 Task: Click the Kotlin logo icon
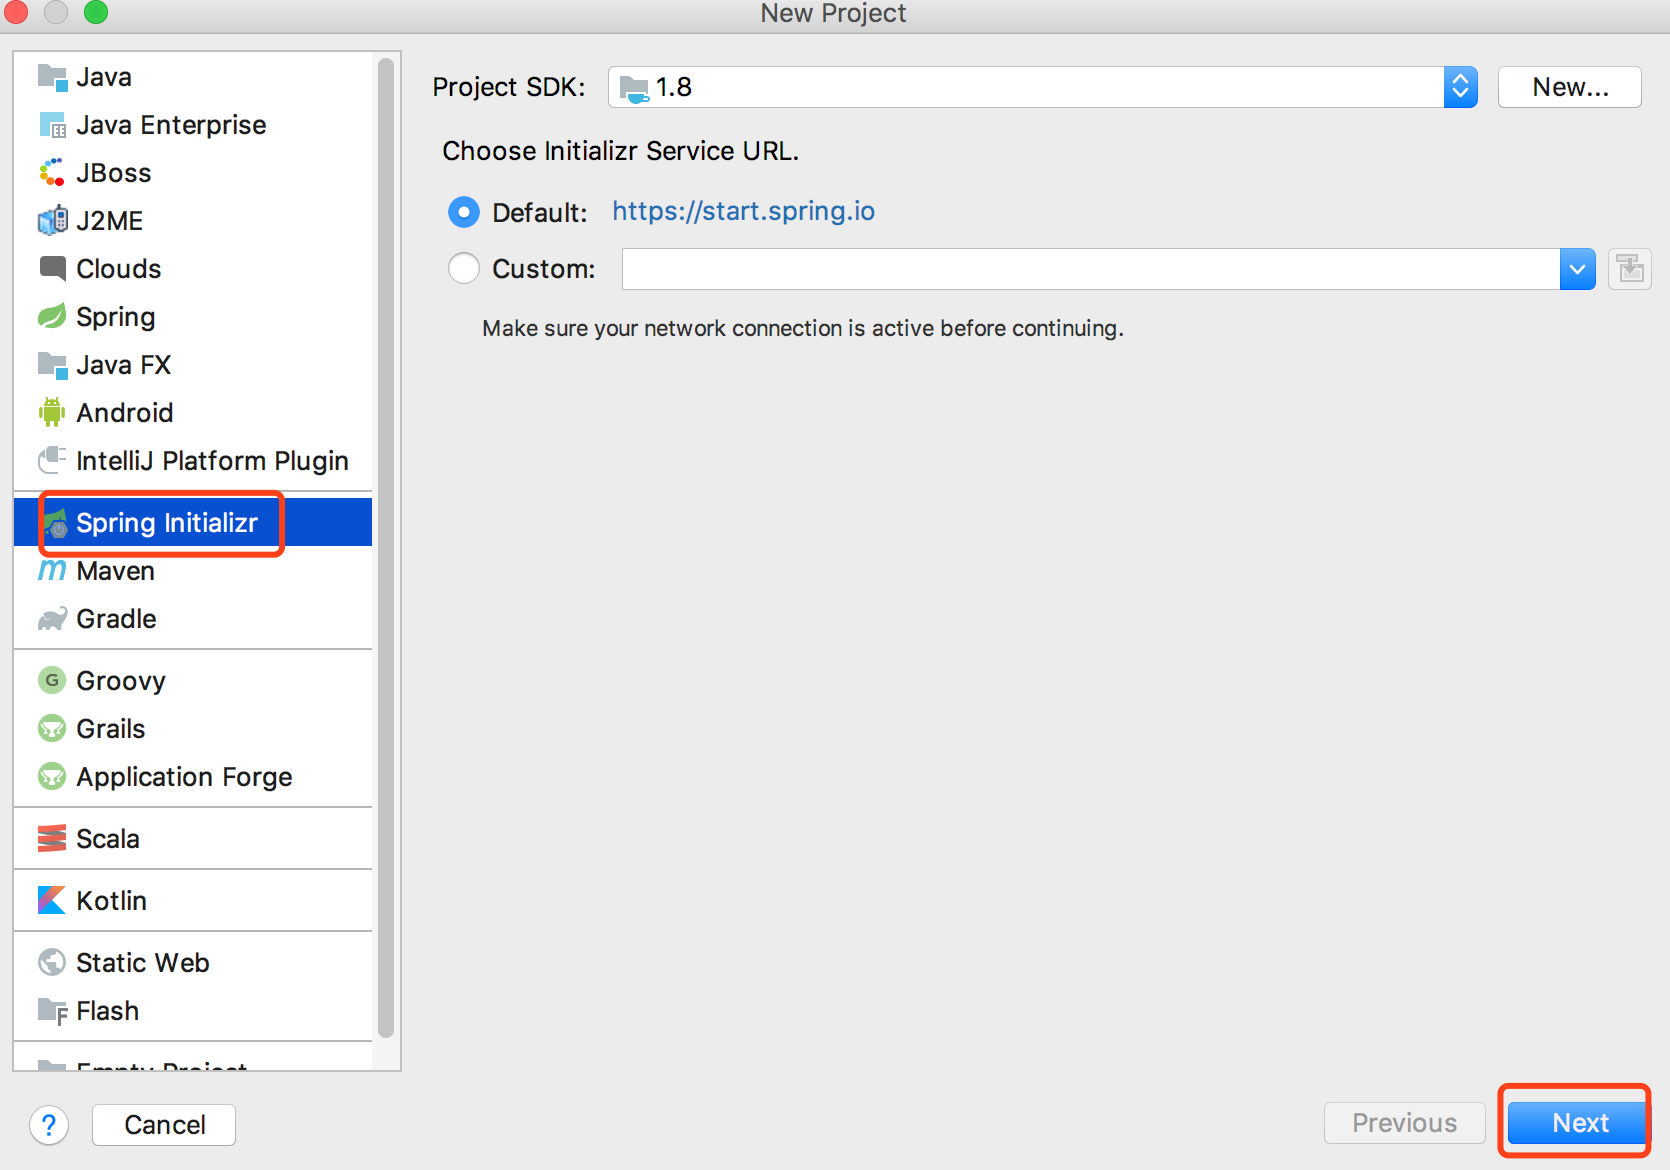[52, 900]
